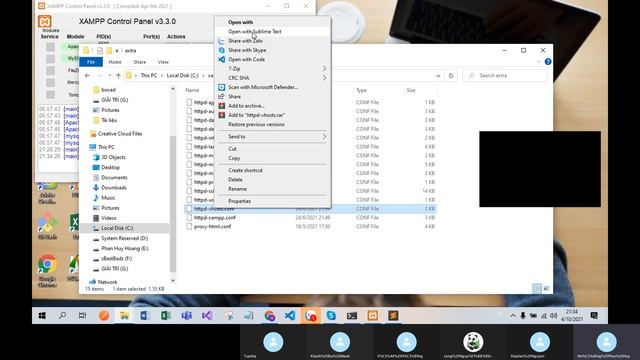Open the purple Visual Studio taskbar icon
This screenshot has width=640, height=360.
(207, 316)
